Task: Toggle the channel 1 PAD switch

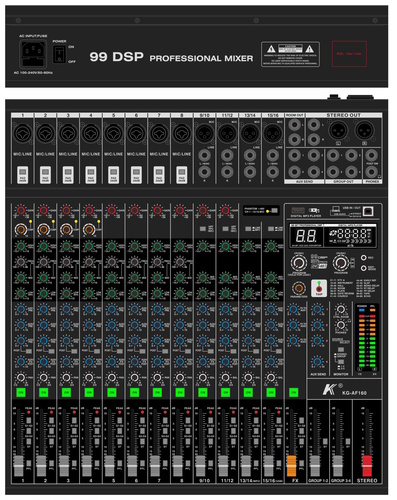Action: [22, 175]
